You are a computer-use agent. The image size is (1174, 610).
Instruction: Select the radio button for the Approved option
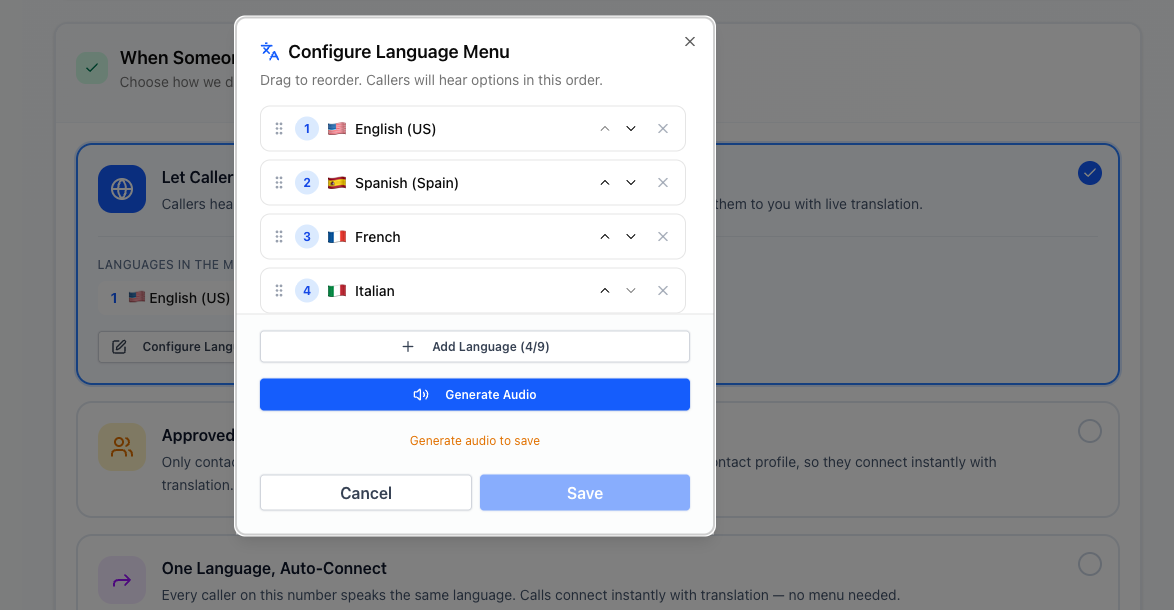point(1090,431)
